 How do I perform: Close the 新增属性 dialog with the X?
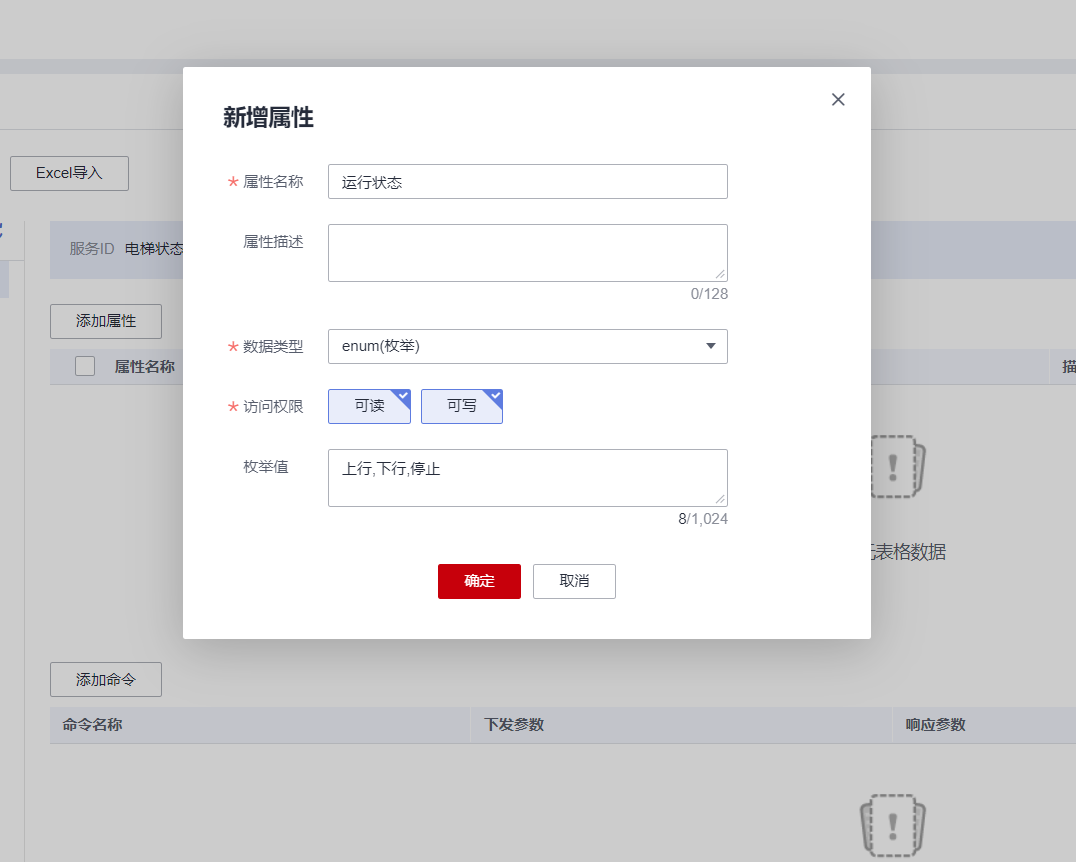(838, 99)
